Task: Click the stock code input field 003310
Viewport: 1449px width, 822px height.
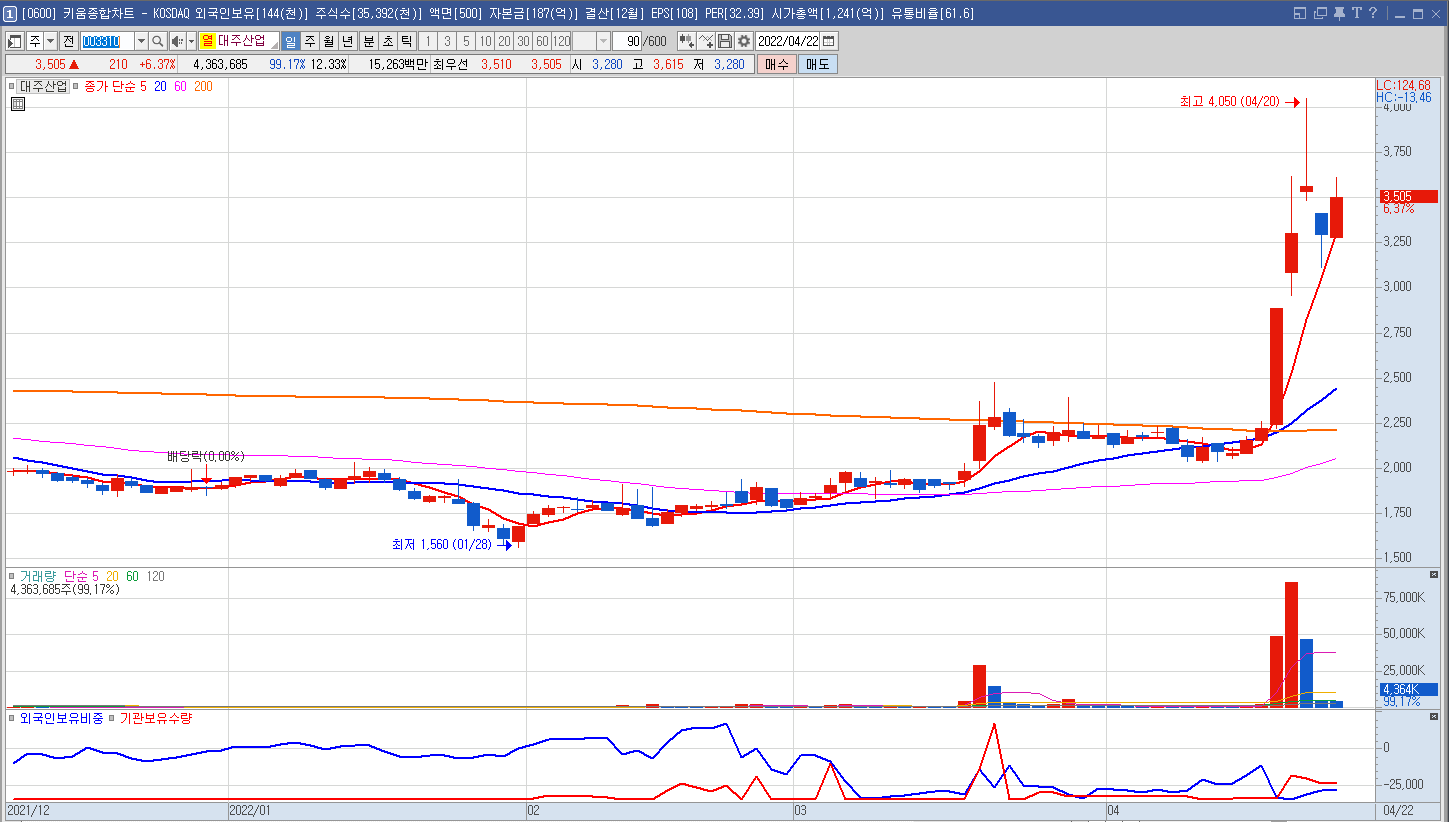Action: (x=106, y=41)
